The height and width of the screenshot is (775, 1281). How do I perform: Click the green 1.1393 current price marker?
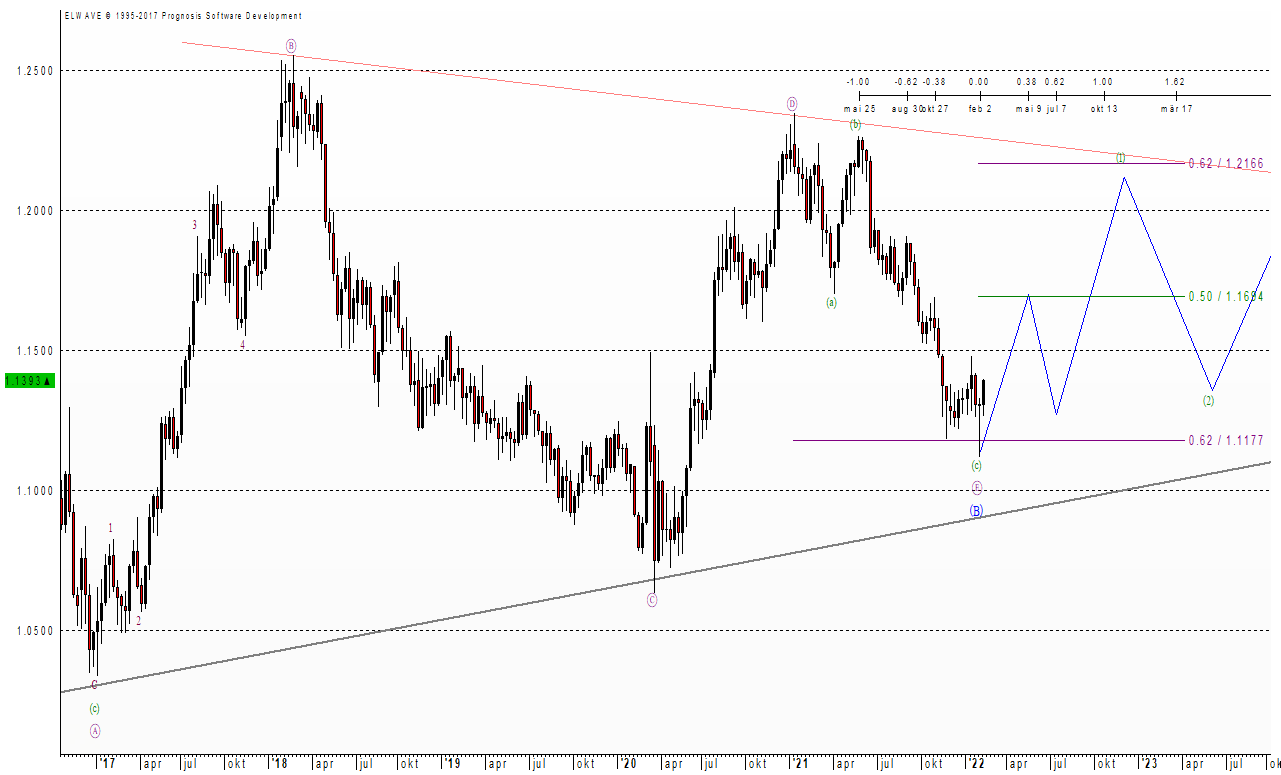pos(29,381)
